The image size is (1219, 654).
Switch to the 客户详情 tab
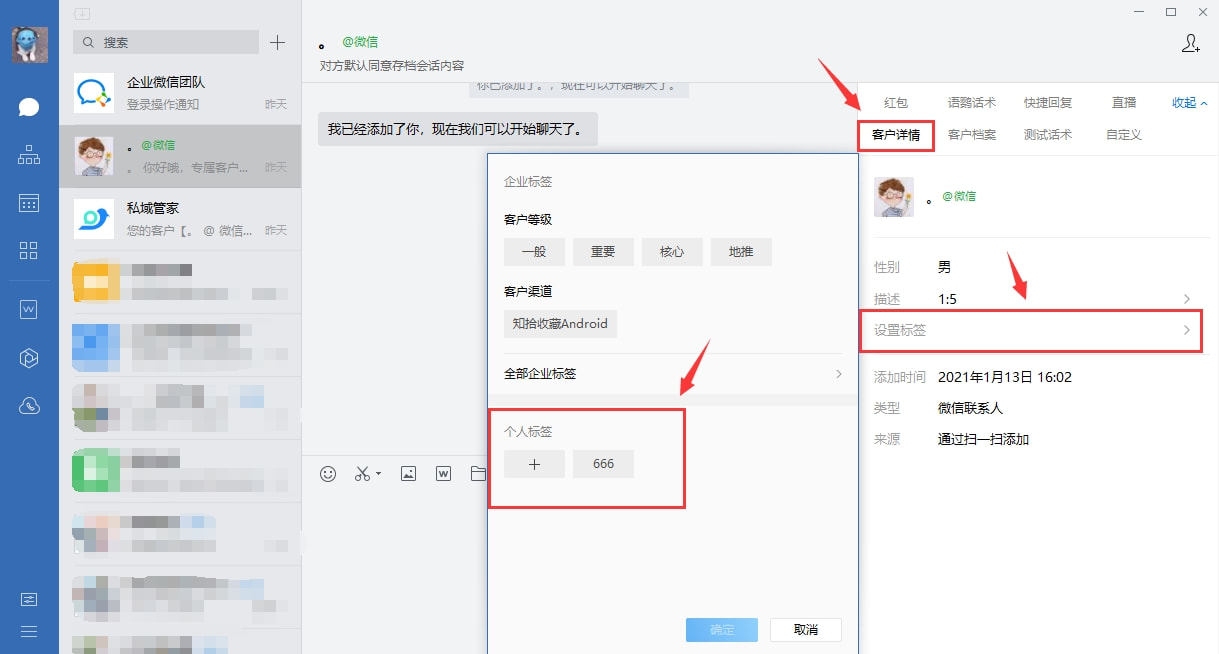(895, 135)
